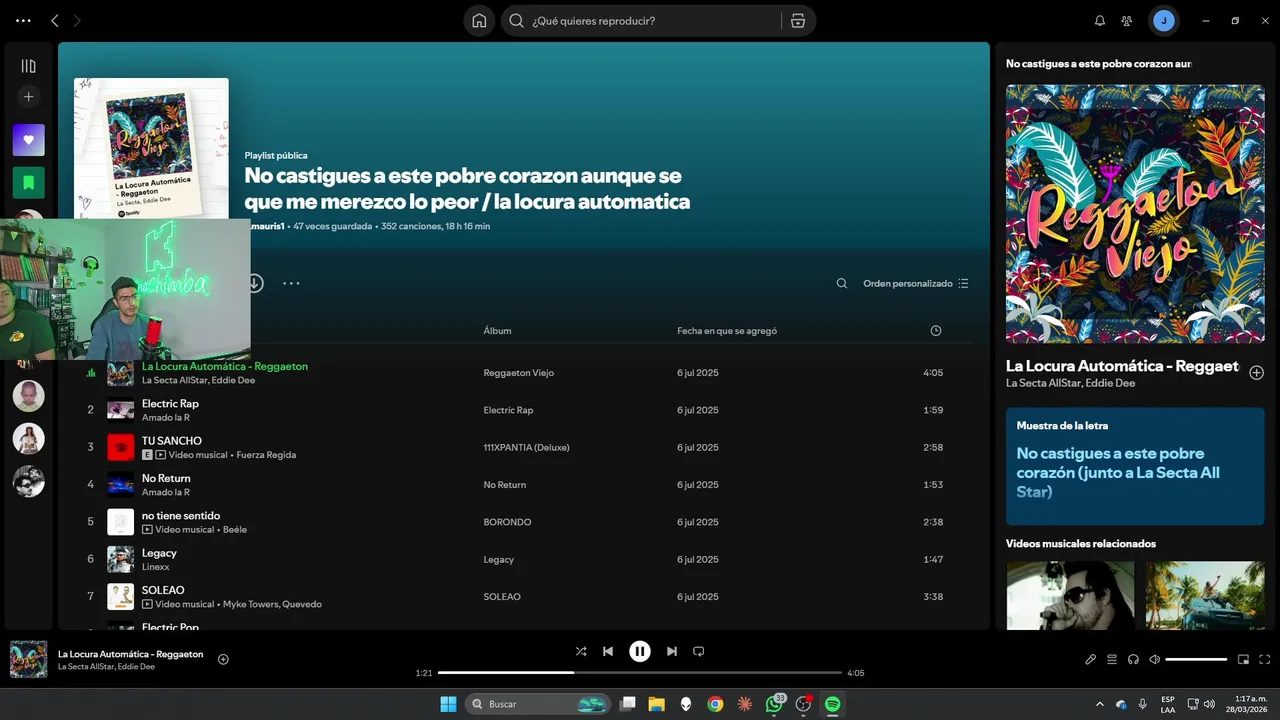Open the notifications bell
Viewport: 1280px width, 720px height.
click(x=1100, y=20)
